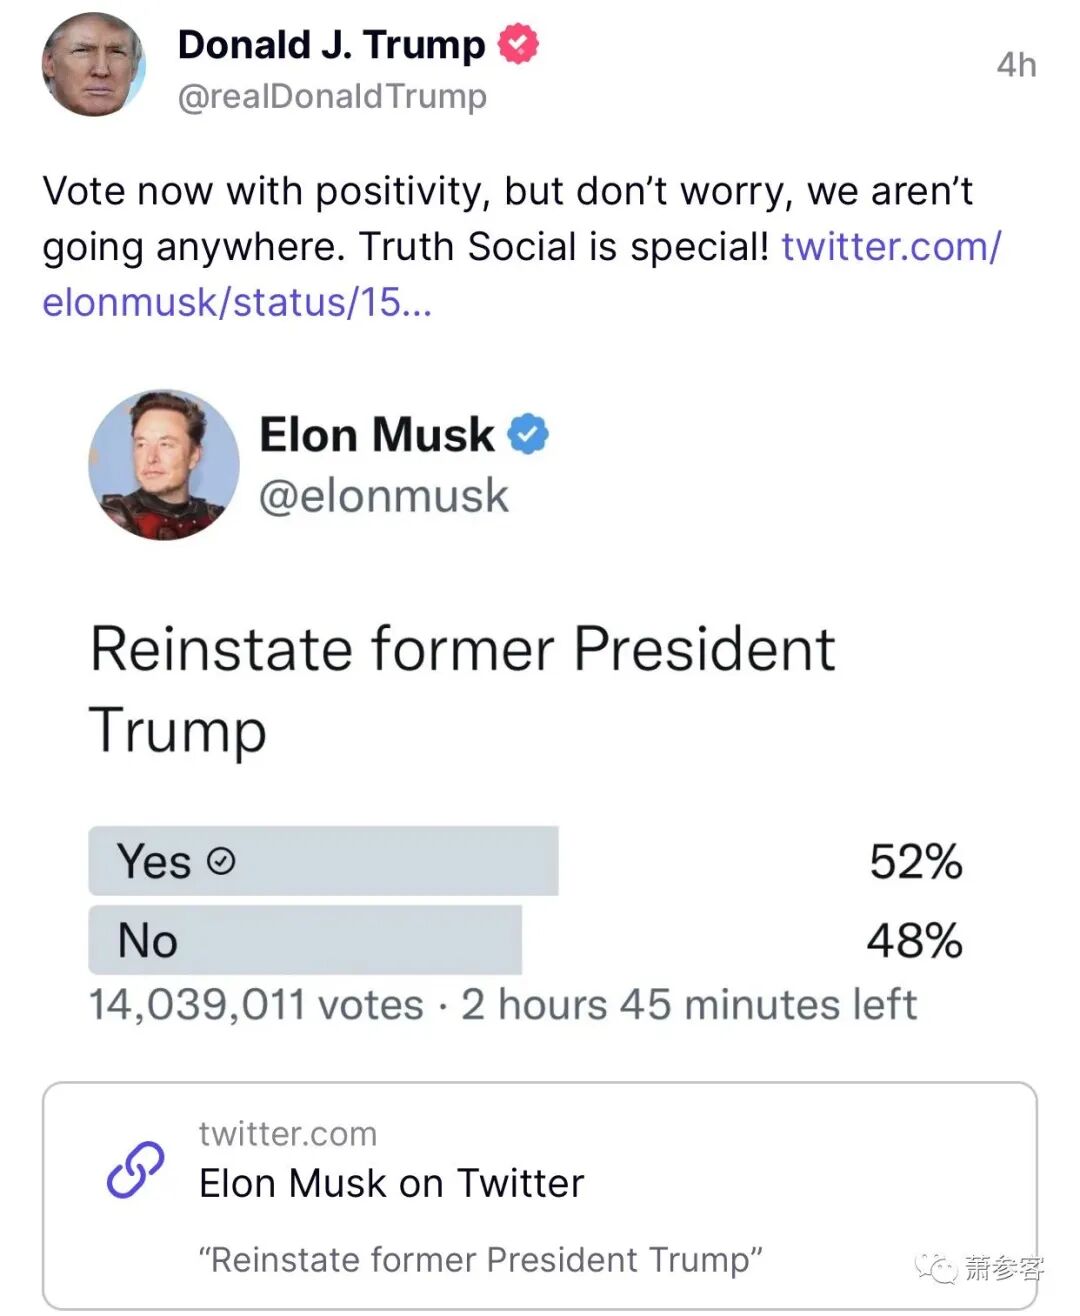Viewport: 1080px width, 1316px height.
Task: Open the Donald J. Trump display name
Action: click(330, 45)
